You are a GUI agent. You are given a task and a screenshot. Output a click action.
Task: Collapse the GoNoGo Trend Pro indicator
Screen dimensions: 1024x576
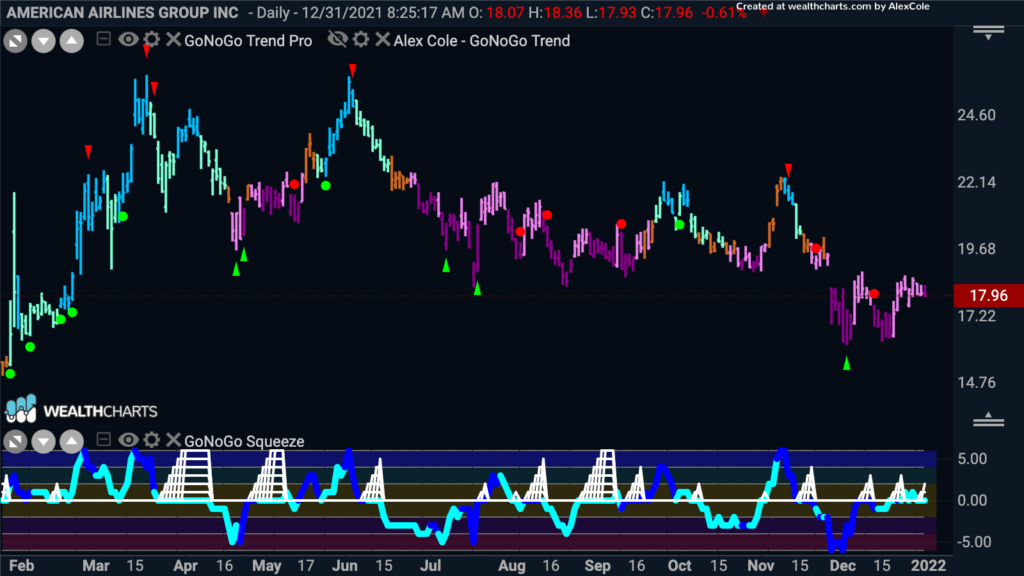[x=103, y=39]
